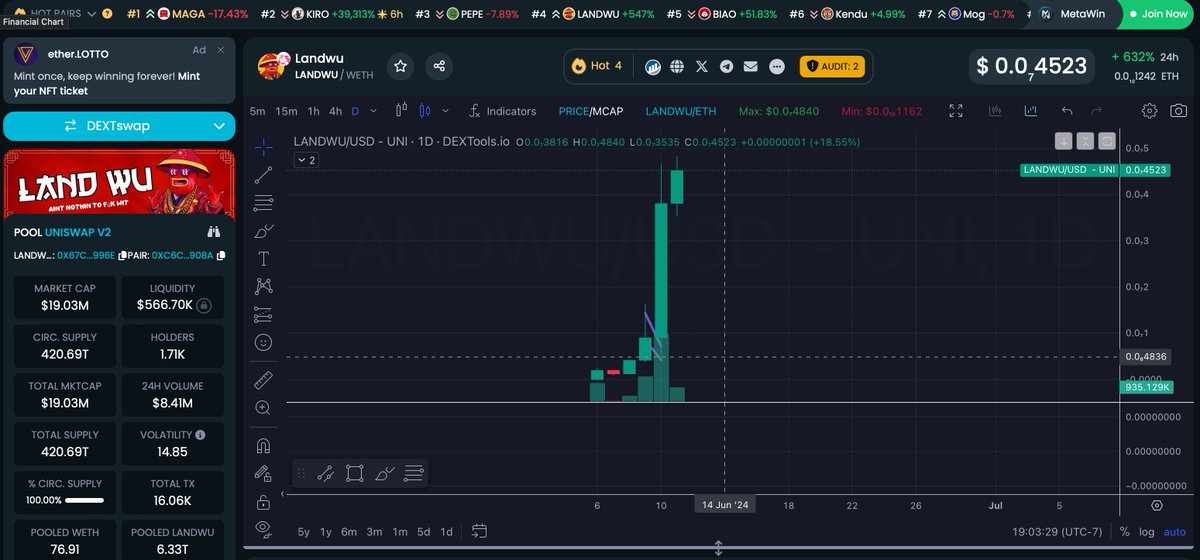Undo last chart action
The width and height of the screenshot is (1200, 560).
1067,111
